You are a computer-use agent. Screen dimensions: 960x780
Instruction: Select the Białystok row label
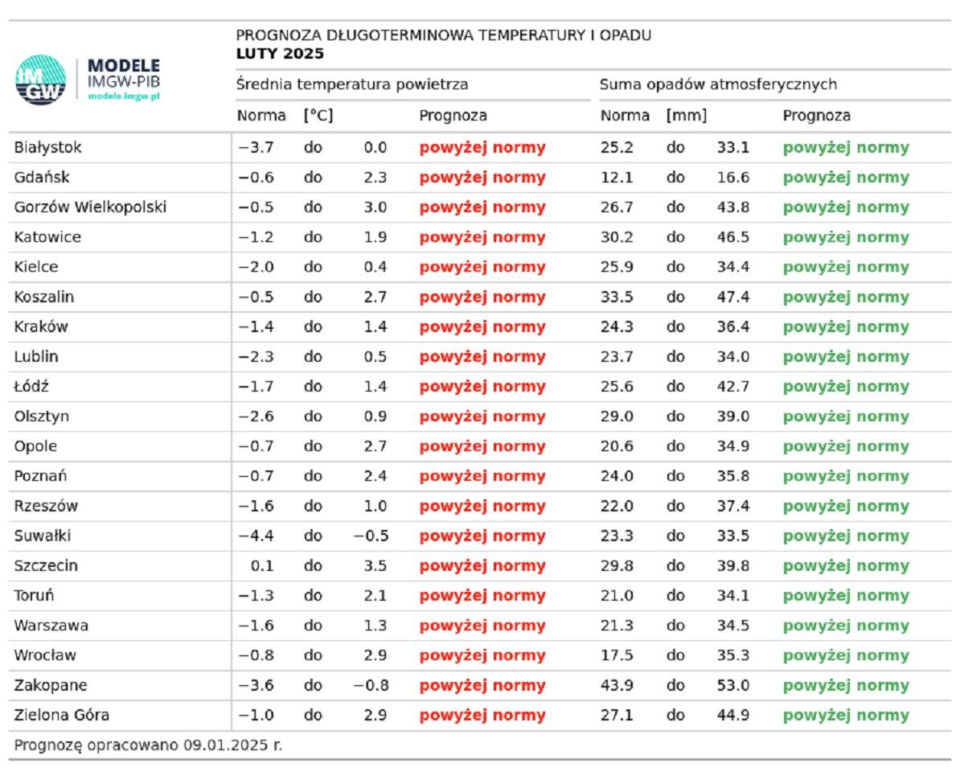tap(48, 148)
